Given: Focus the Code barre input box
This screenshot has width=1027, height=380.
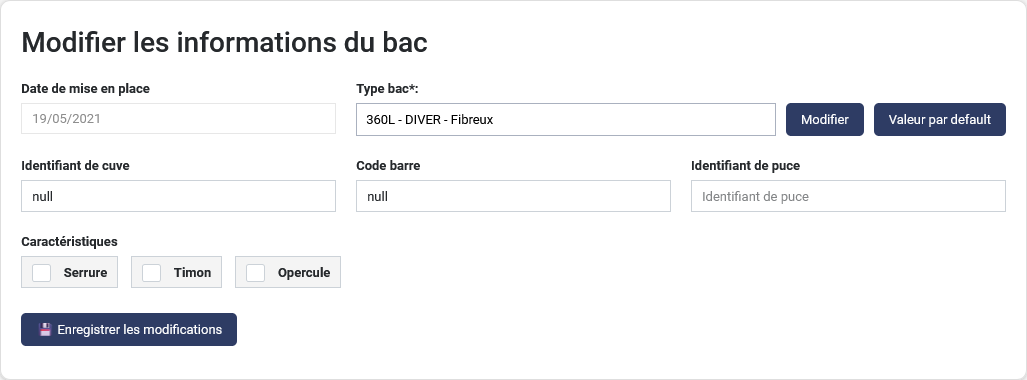Looking at the screenshot, I should click(514, 196).
